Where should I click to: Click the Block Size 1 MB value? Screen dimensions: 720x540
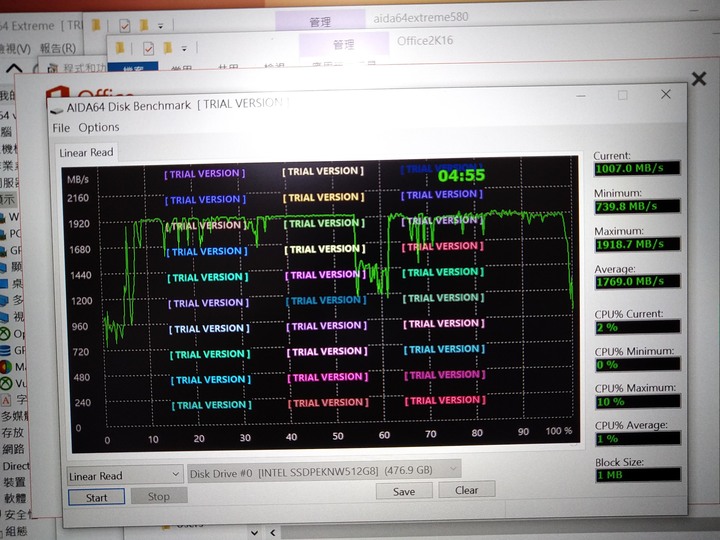[638, 475]
